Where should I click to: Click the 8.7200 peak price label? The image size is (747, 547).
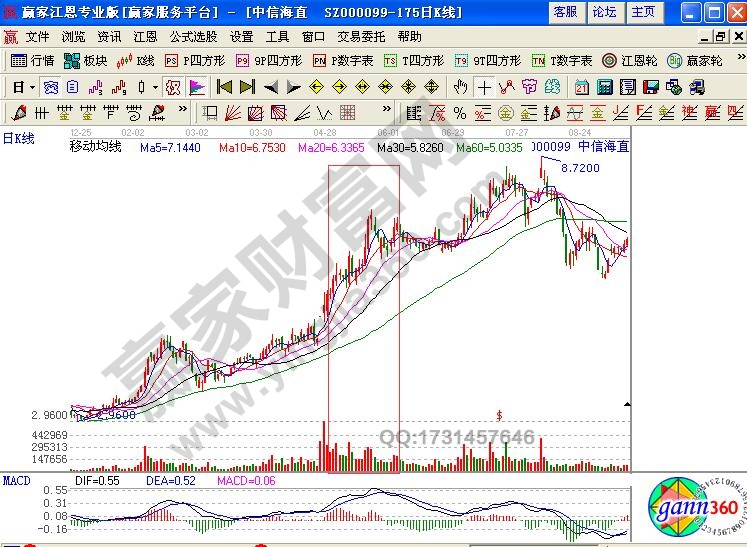pyautogui.click(x=580, y=169)
